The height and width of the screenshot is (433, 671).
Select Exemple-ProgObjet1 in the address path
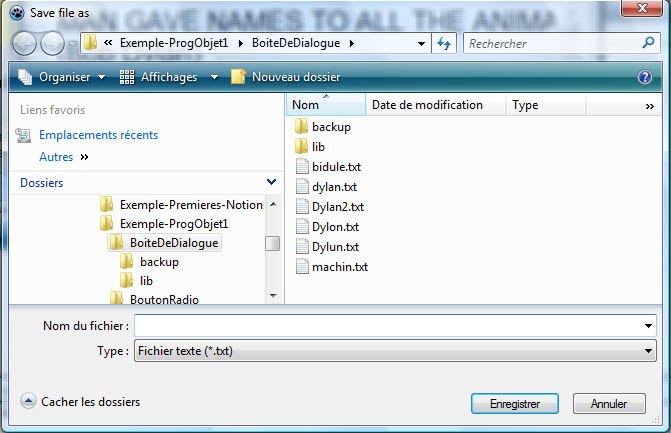tap(174, 43)
